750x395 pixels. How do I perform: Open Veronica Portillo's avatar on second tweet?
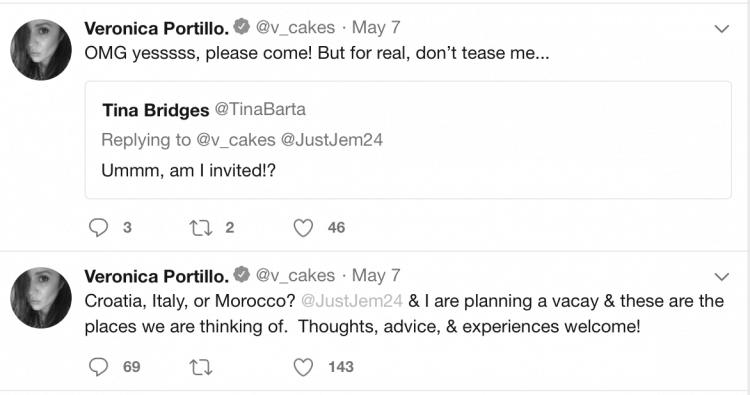pyautogui.click(x=41, y=297)
